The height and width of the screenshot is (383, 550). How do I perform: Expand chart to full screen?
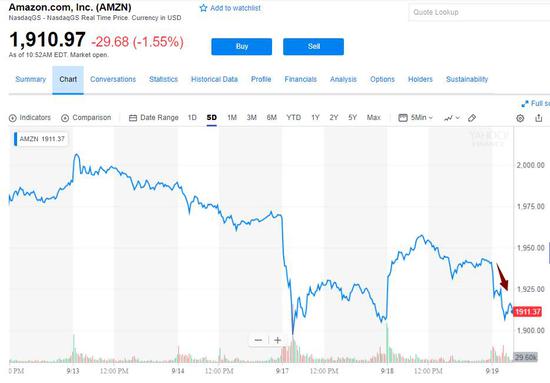coord(535,103)
